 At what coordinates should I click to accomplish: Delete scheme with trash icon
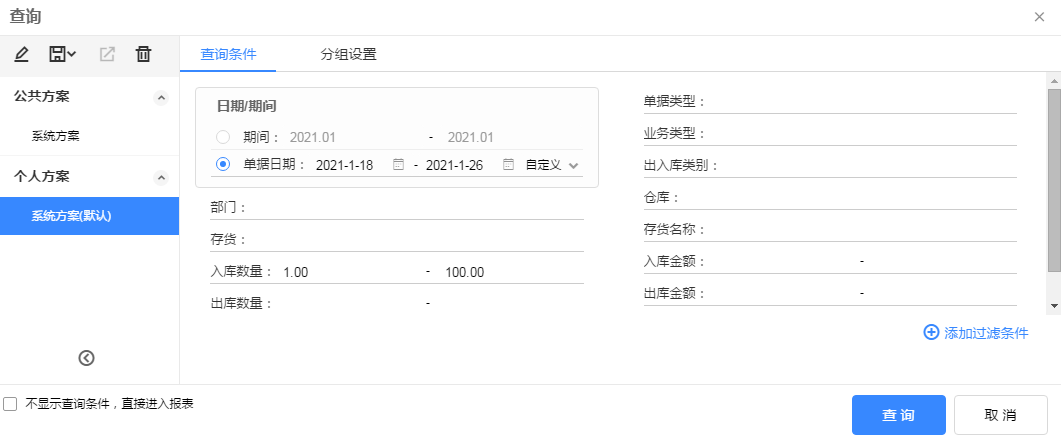coord(143,54)
